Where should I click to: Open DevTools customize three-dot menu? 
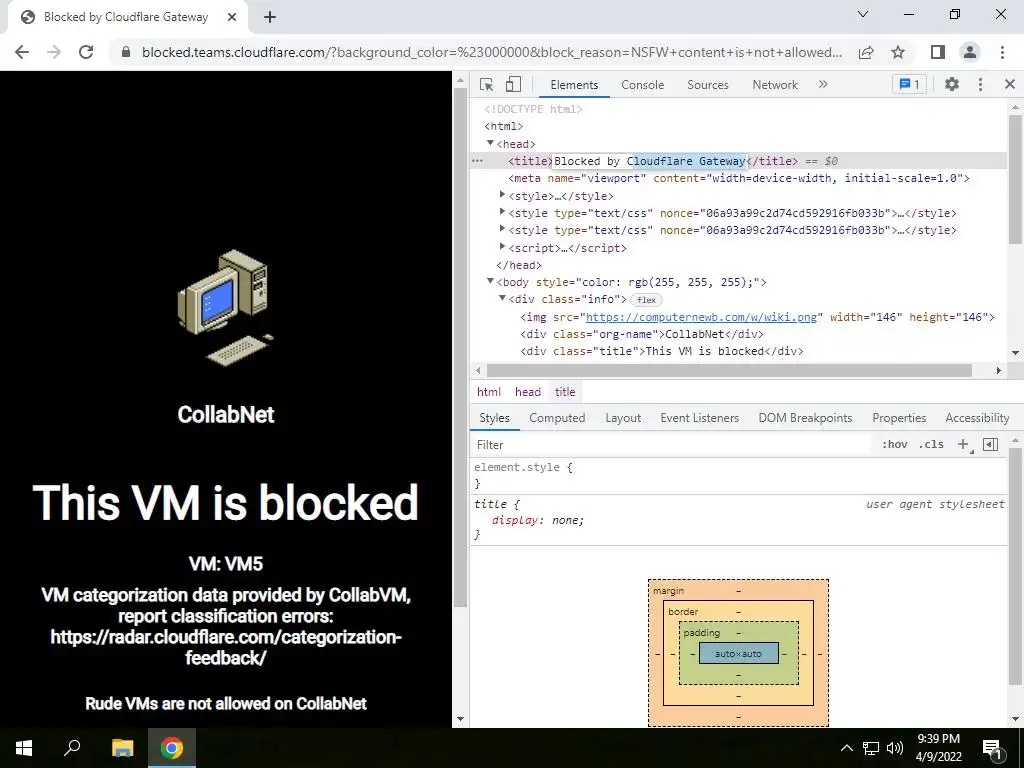pyautogui.click(x=980, y=84)
